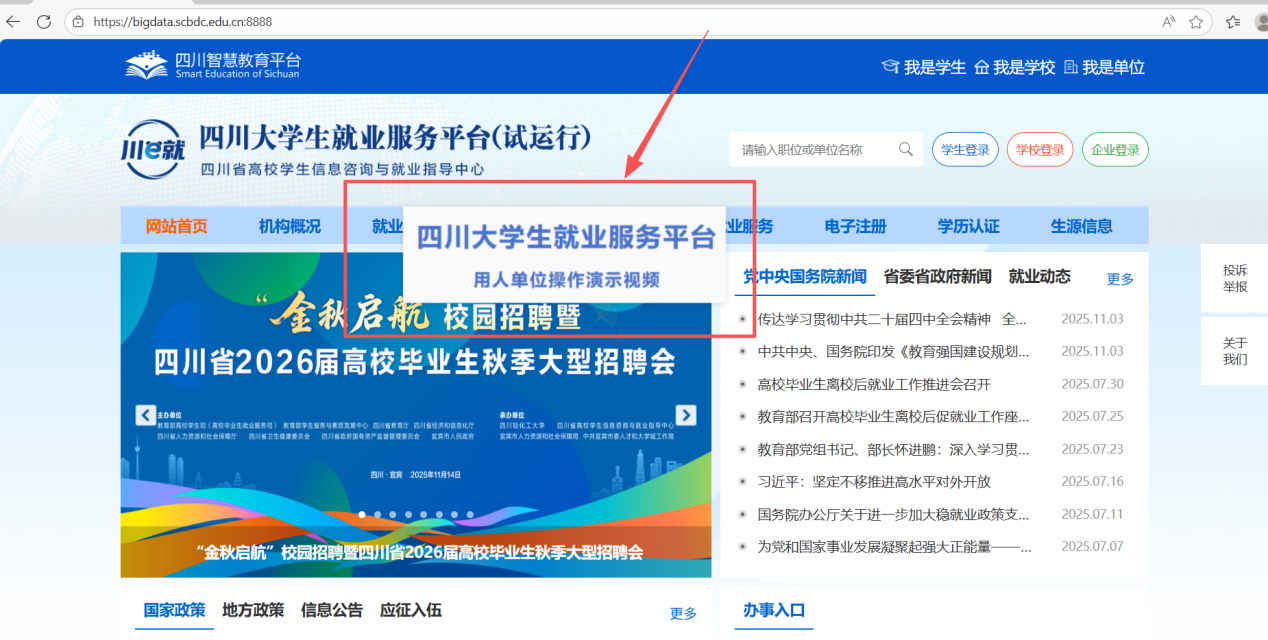1268x640 pixels.
Task: Open 我是学校 link in top bar
Action: [x=1015, y=67]
